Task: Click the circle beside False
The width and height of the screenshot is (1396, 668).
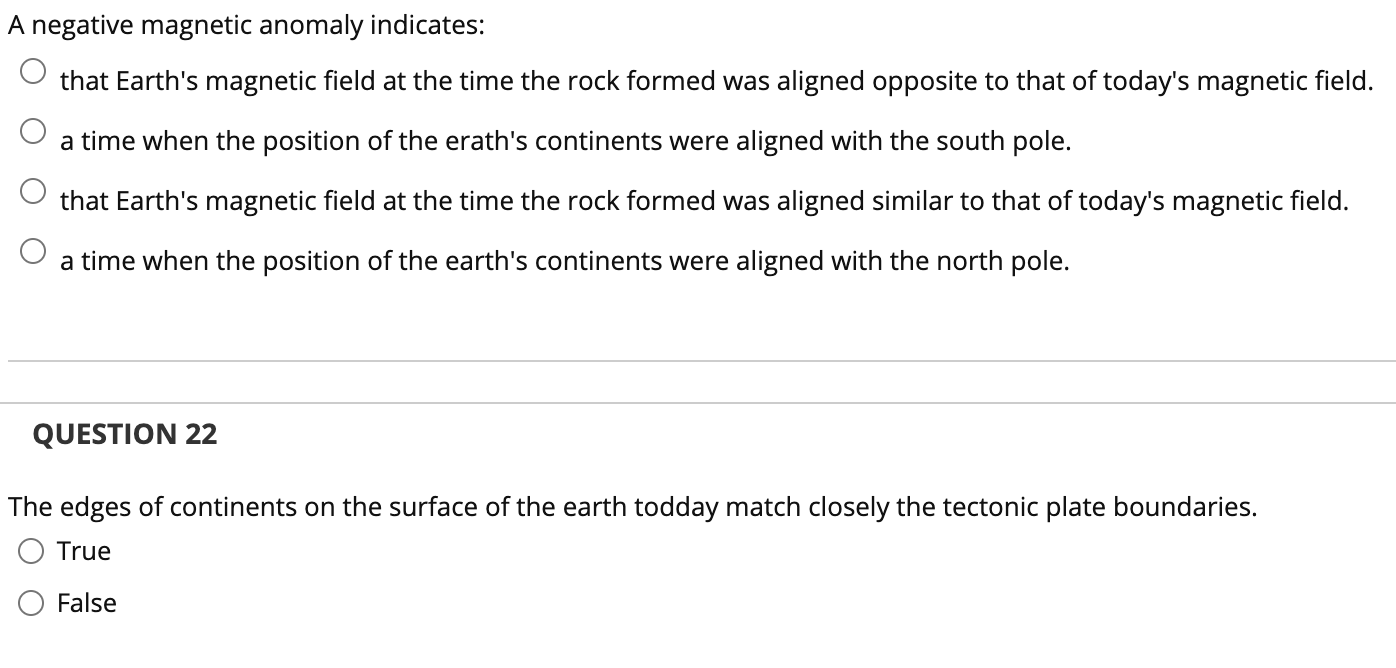Action: pyautogui.click(x=31, y=602)
